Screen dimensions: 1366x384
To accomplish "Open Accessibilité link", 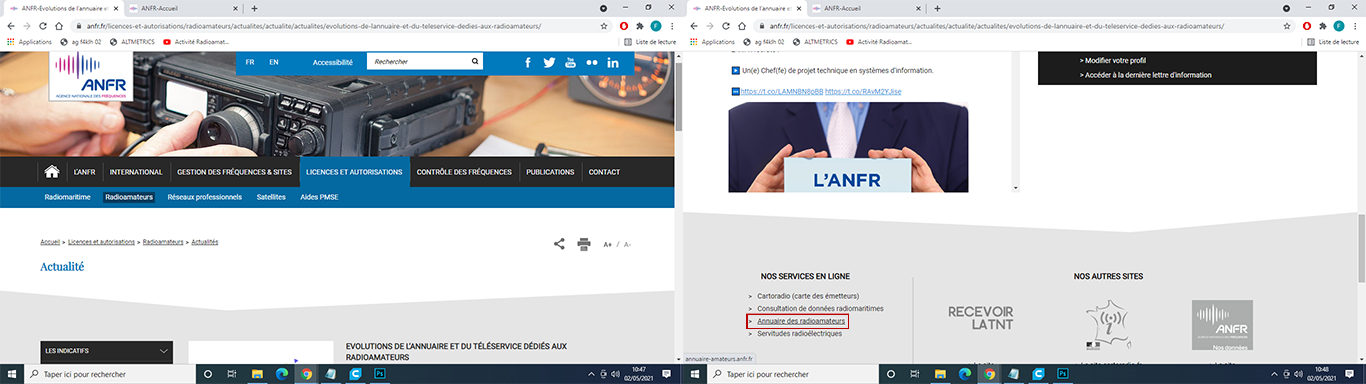I will [x=333, y=62].
